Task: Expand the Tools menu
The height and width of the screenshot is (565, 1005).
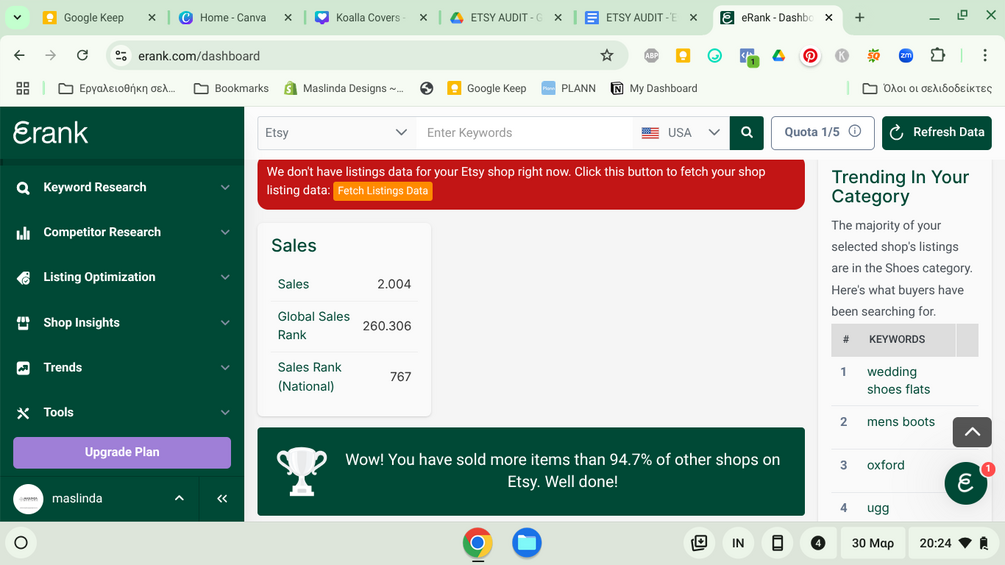Action: pos(225,413)
